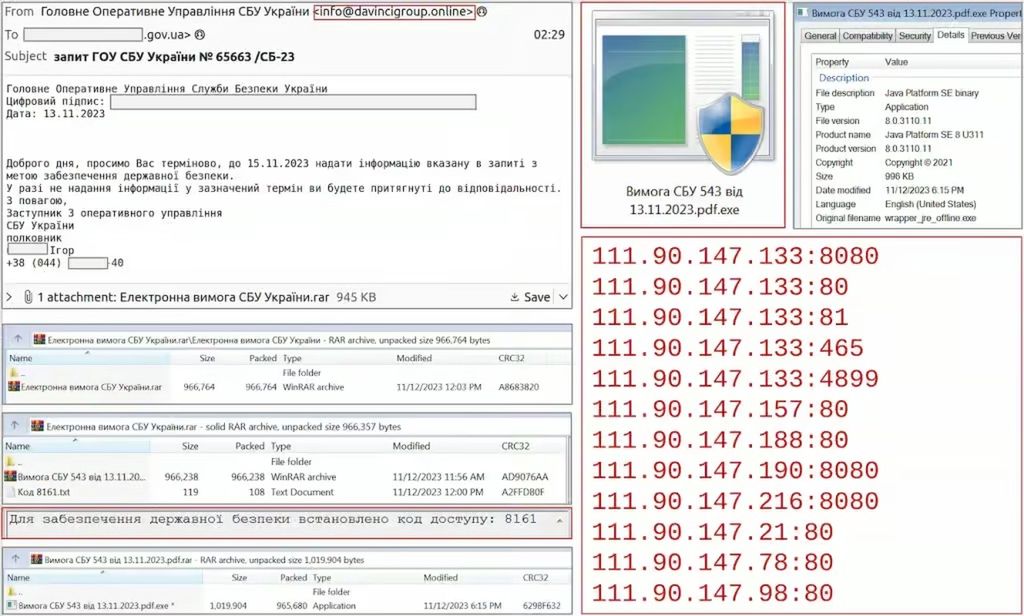
Task: Select Електронна вимога СБУ України.rar file row icon
Action: click(x=14, y=387)
